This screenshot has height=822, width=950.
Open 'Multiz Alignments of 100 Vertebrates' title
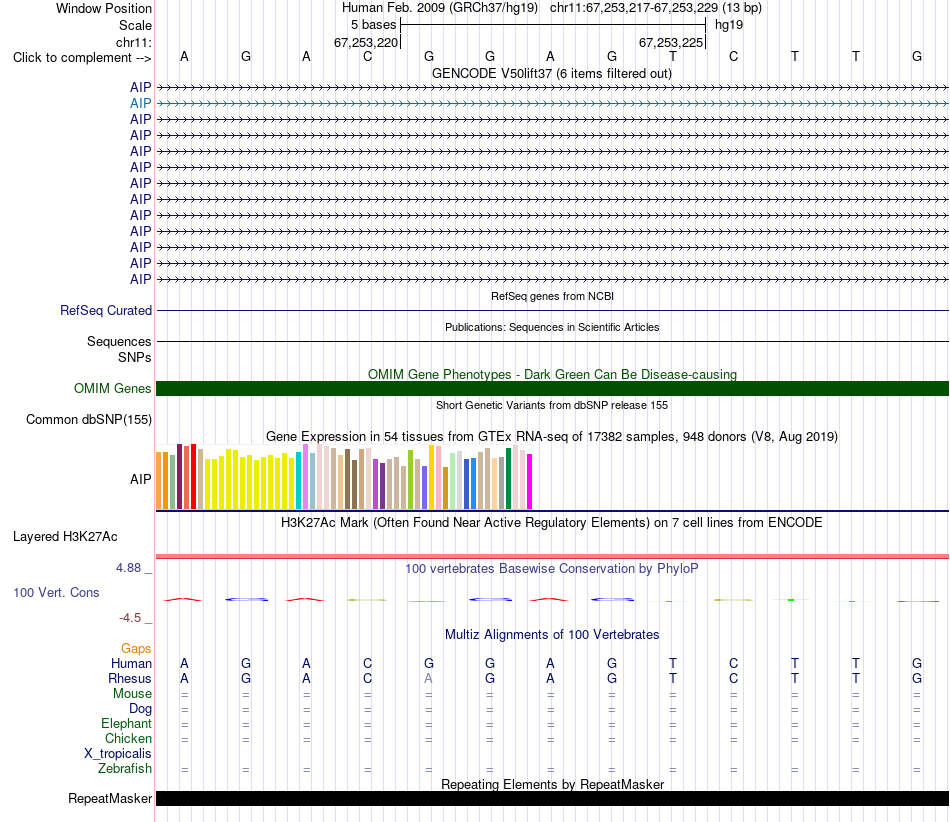click(x=552, y=635)
